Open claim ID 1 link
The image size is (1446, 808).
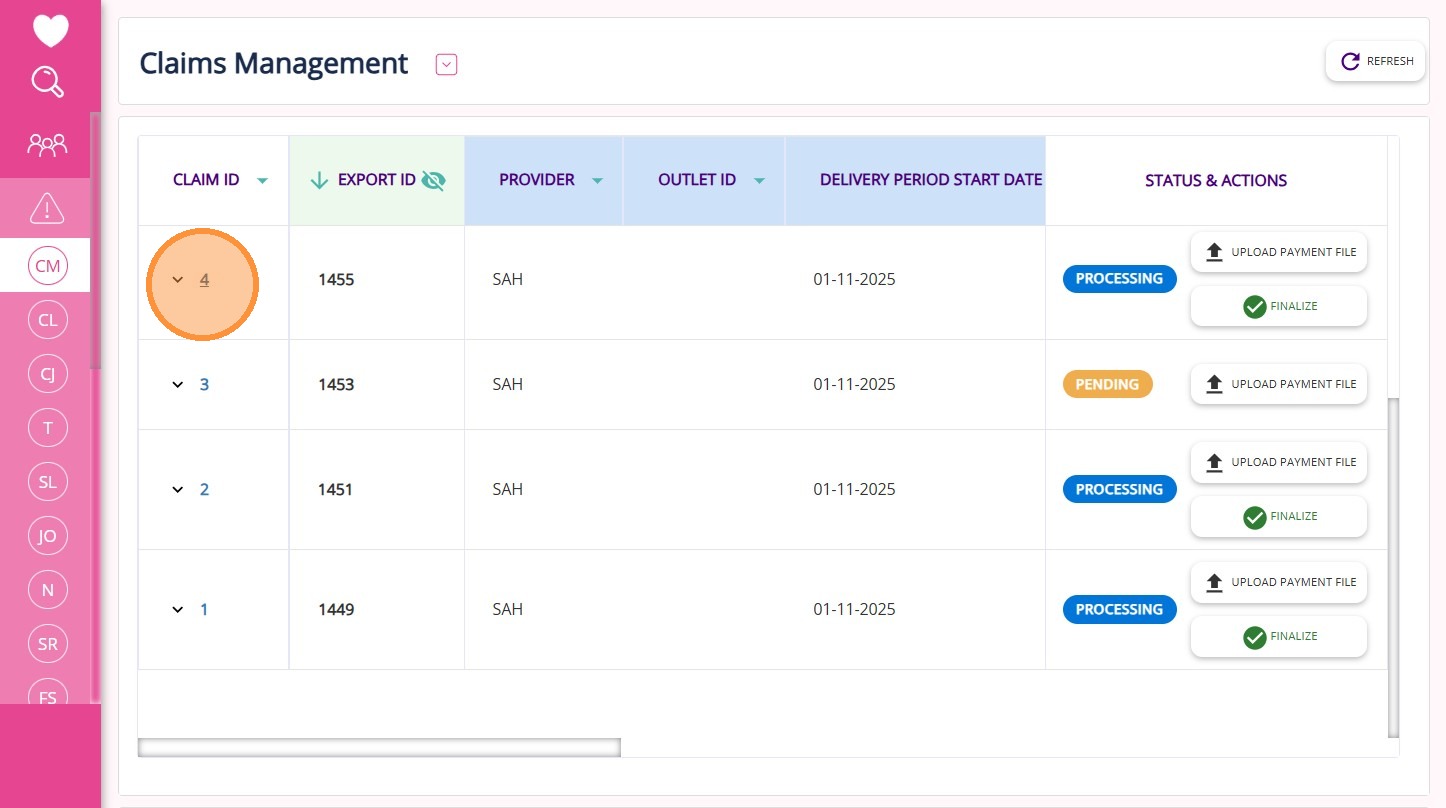pyautogui.click(x=204, y=609)
